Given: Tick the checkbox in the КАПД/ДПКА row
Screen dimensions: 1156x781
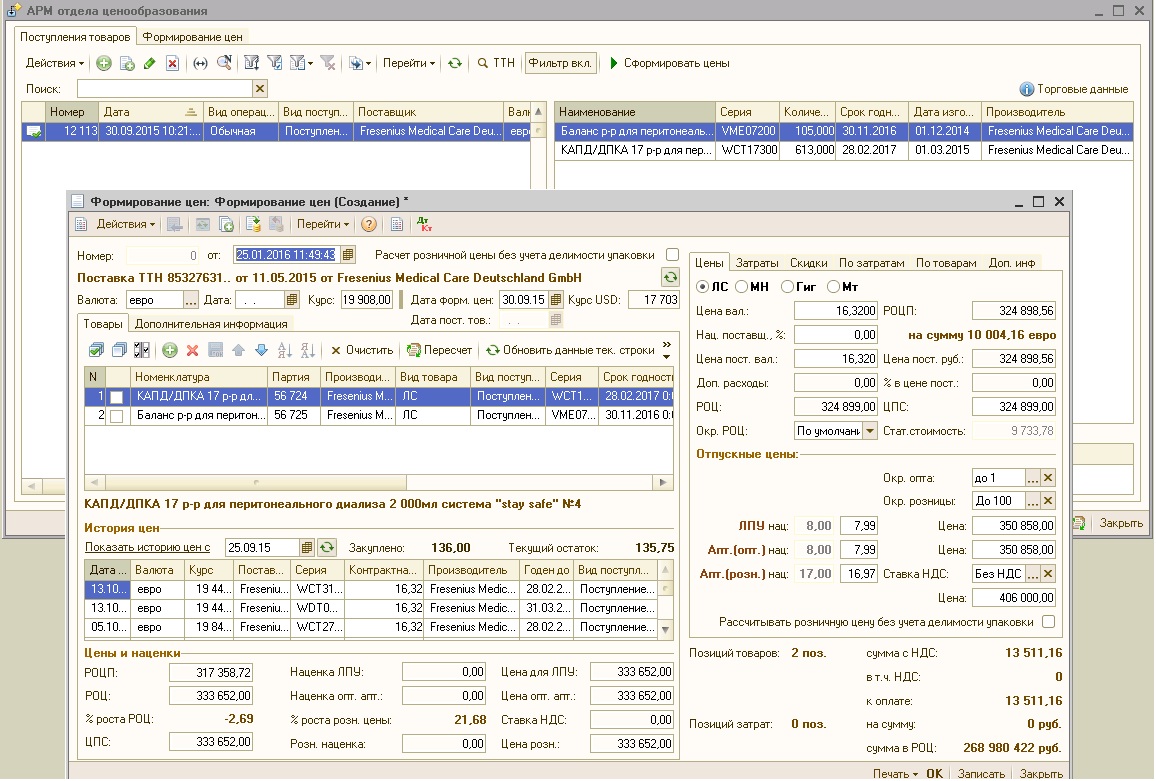Looking at the screenshot, I should coord(117,397).
